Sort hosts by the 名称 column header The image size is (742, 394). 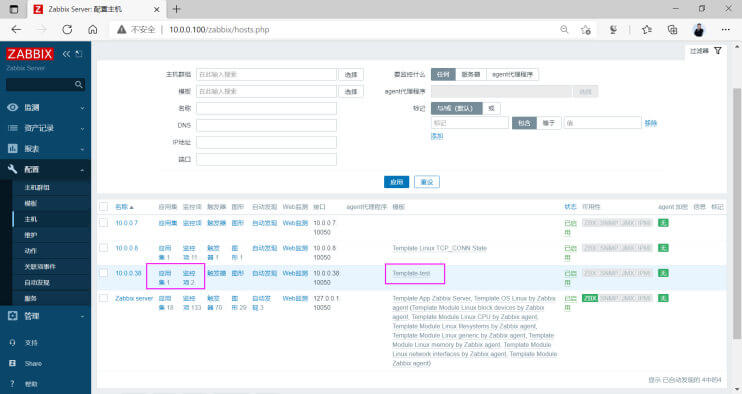[x=124, y=207]
